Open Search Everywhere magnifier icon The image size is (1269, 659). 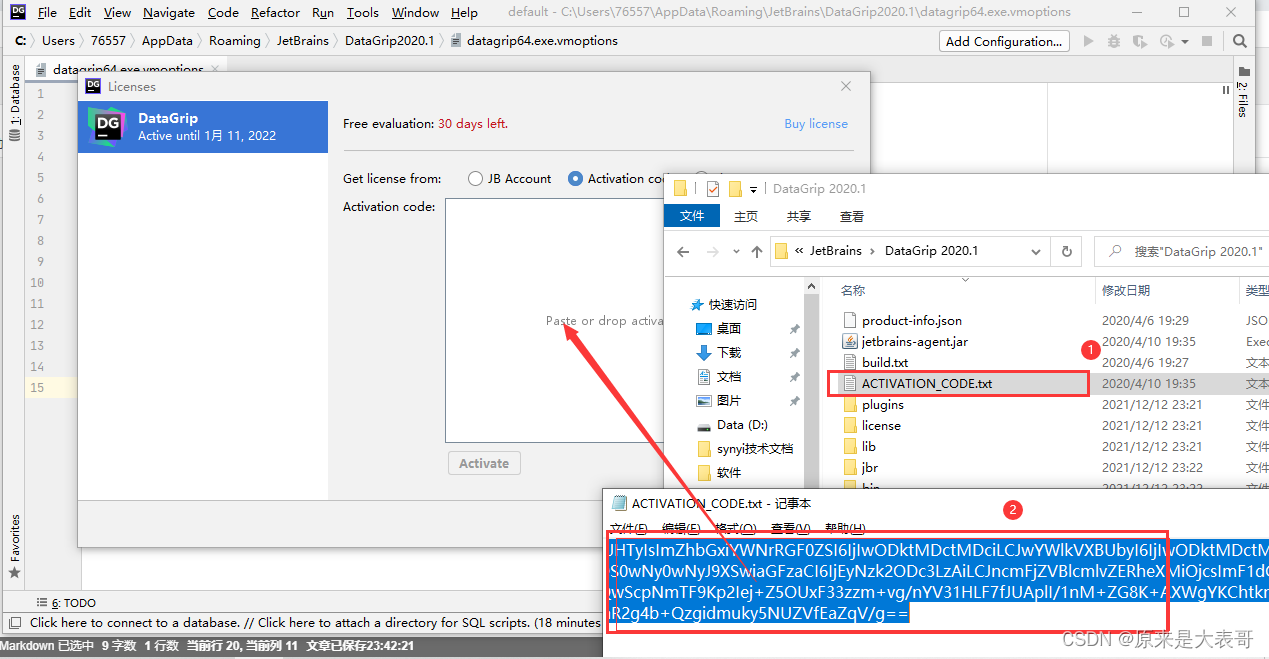(1240, 41)
